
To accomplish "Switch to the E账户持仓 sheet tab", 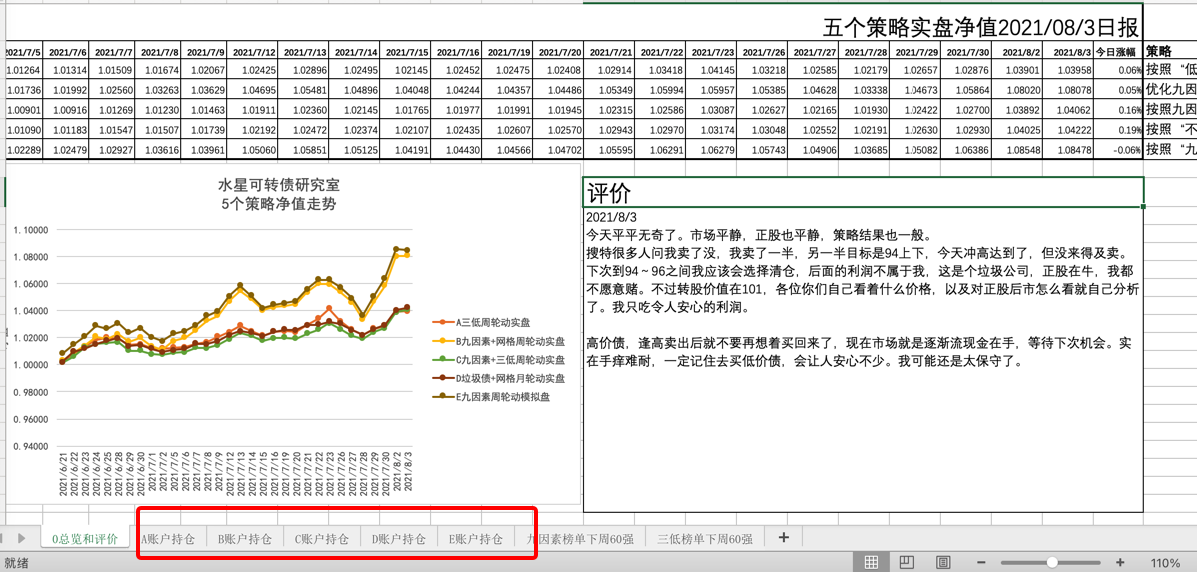I will 476,538.
